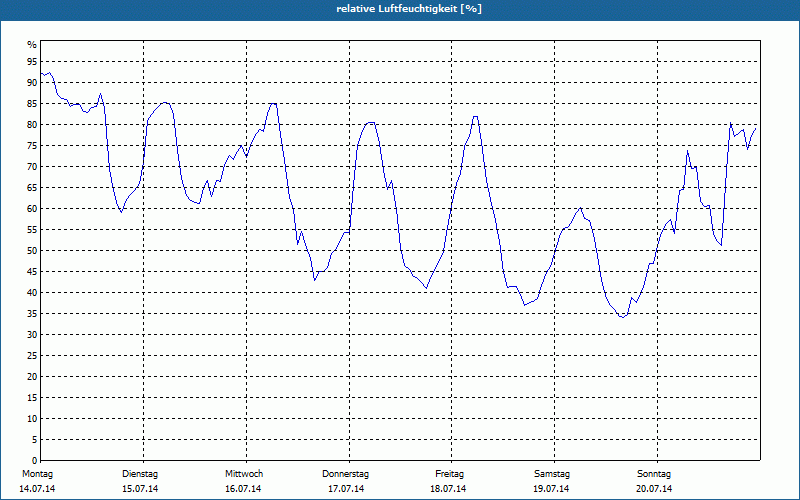The width and height of the screenshot is (800, 500).
Task: Click the 80 value on the y-axis
Action: coord(32,124)
